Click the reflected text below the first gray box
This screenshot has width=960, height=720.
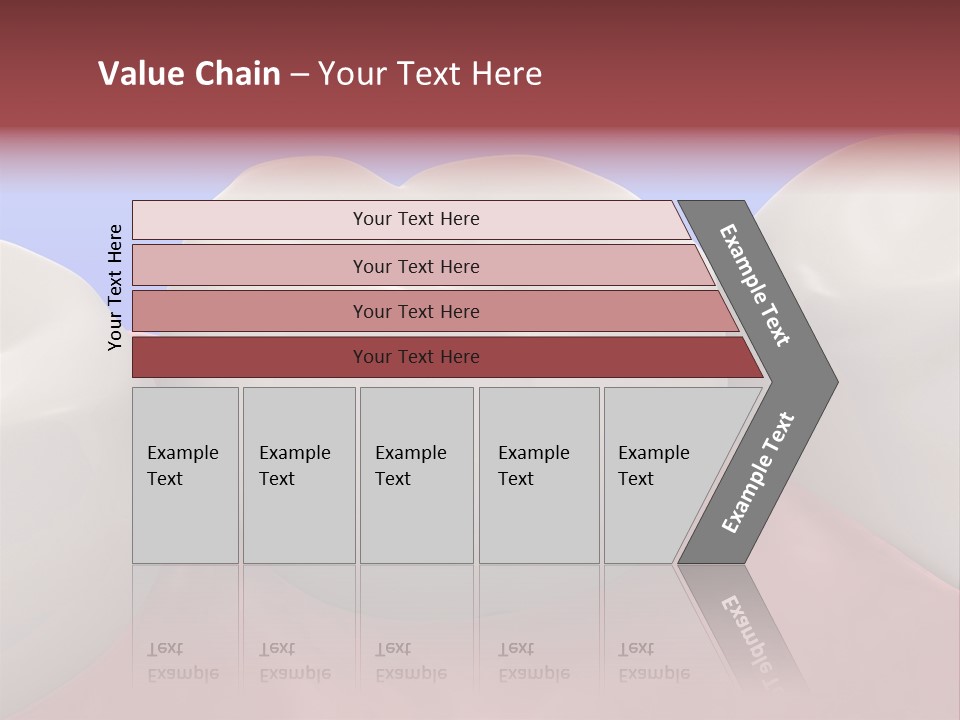click(182, 662)
